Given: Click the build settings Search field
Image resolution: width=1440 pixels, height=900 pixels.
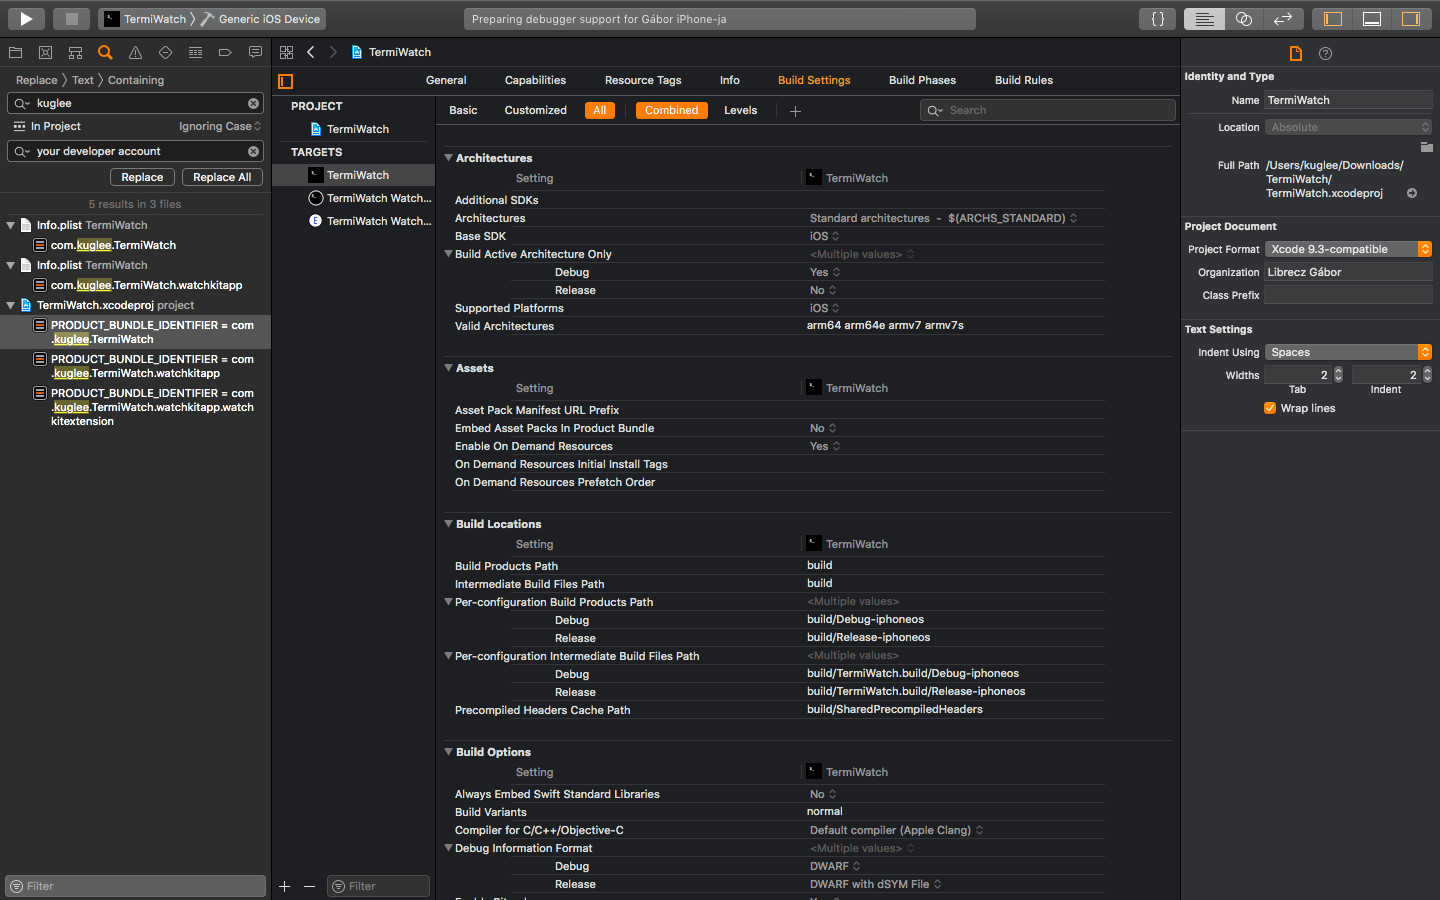Looking at the screenshot, I should pos(1047,110).
